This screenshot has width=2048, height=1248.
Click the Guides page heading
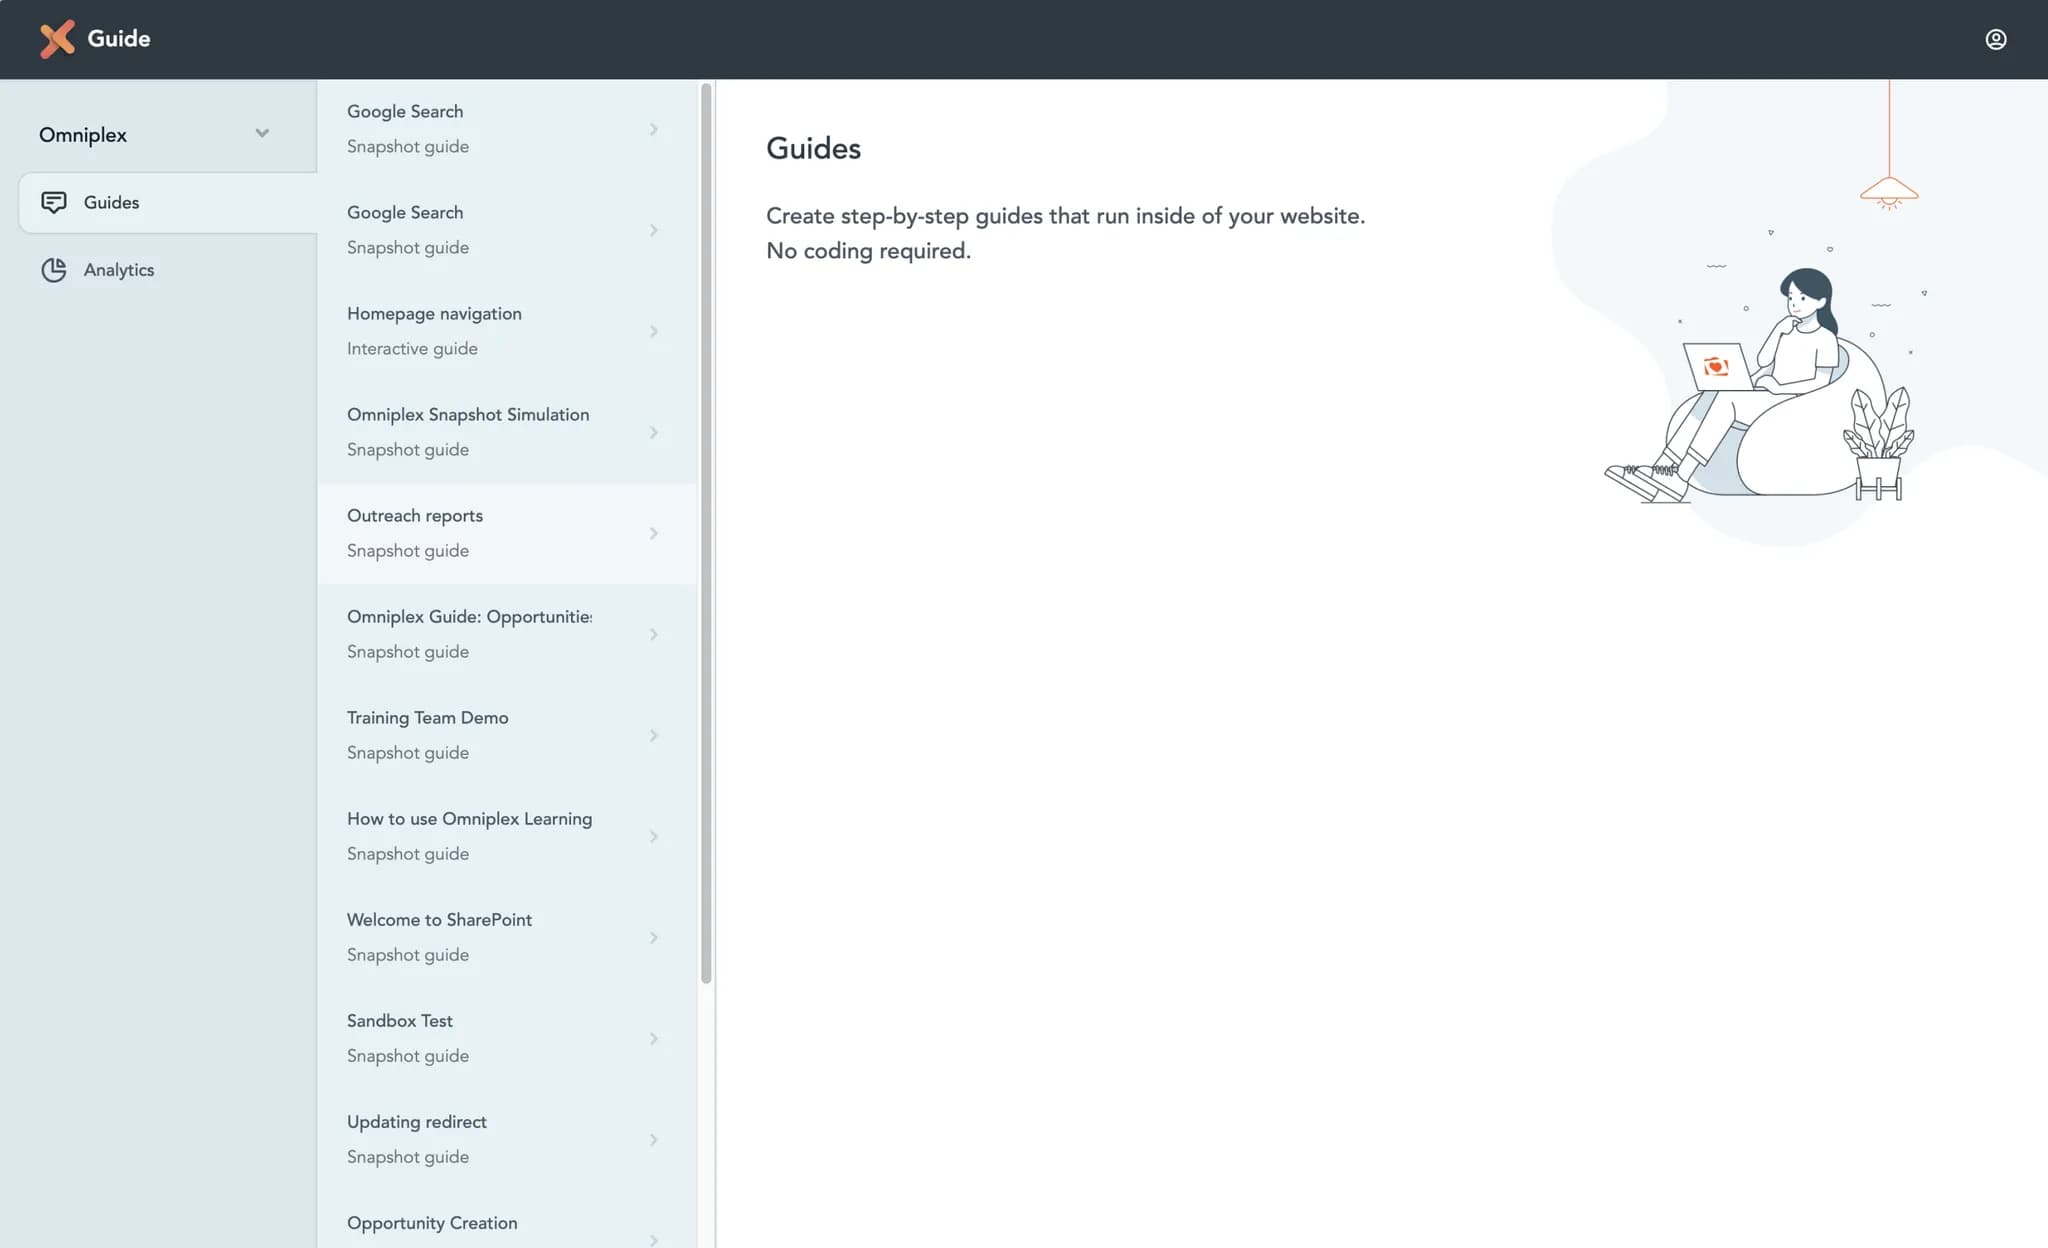coord(813,148)
